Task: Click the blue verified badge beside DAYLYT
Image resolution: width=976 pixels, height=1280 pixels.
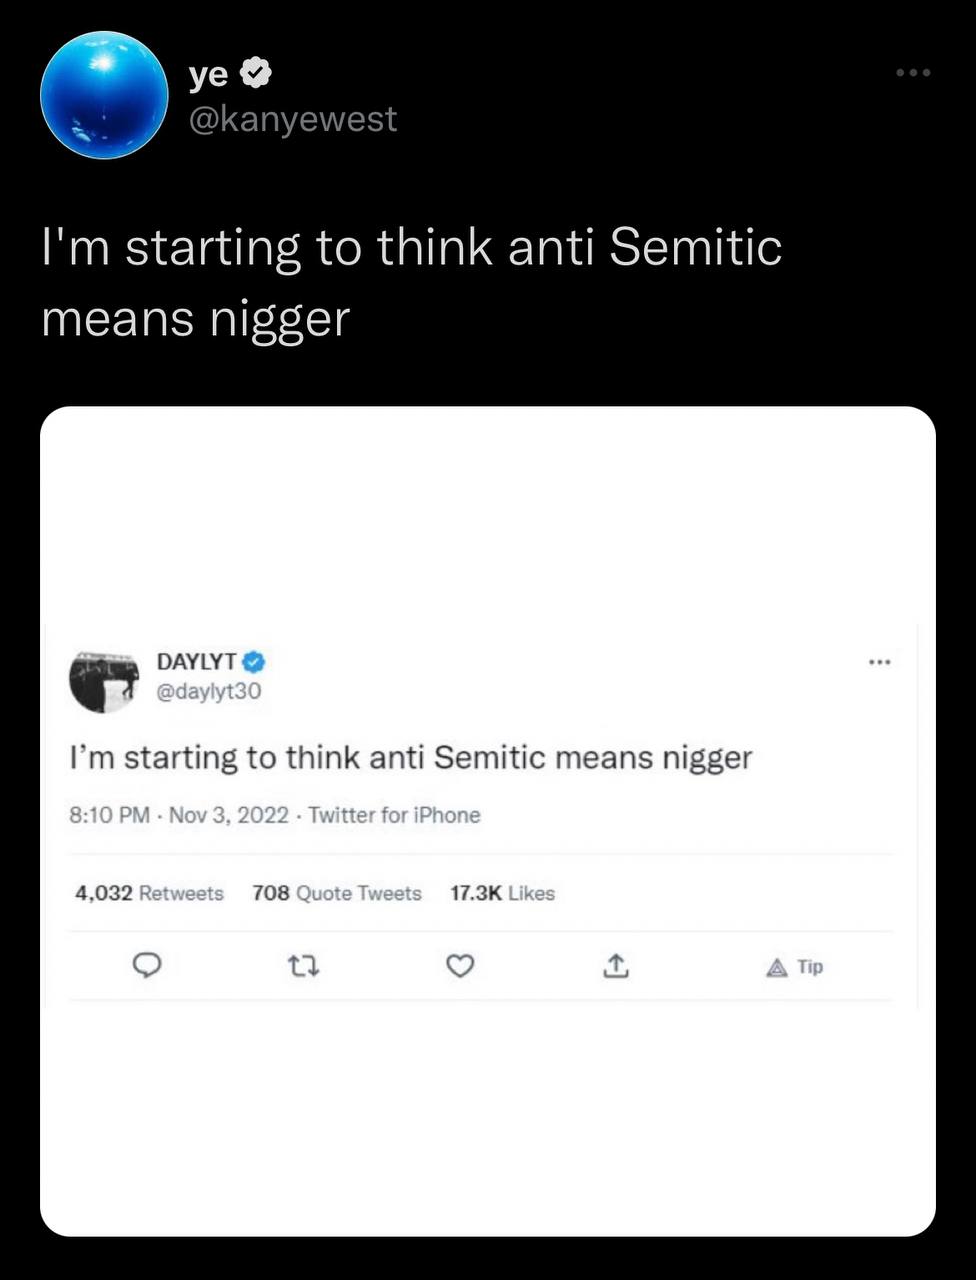Action: pos(254,661)
